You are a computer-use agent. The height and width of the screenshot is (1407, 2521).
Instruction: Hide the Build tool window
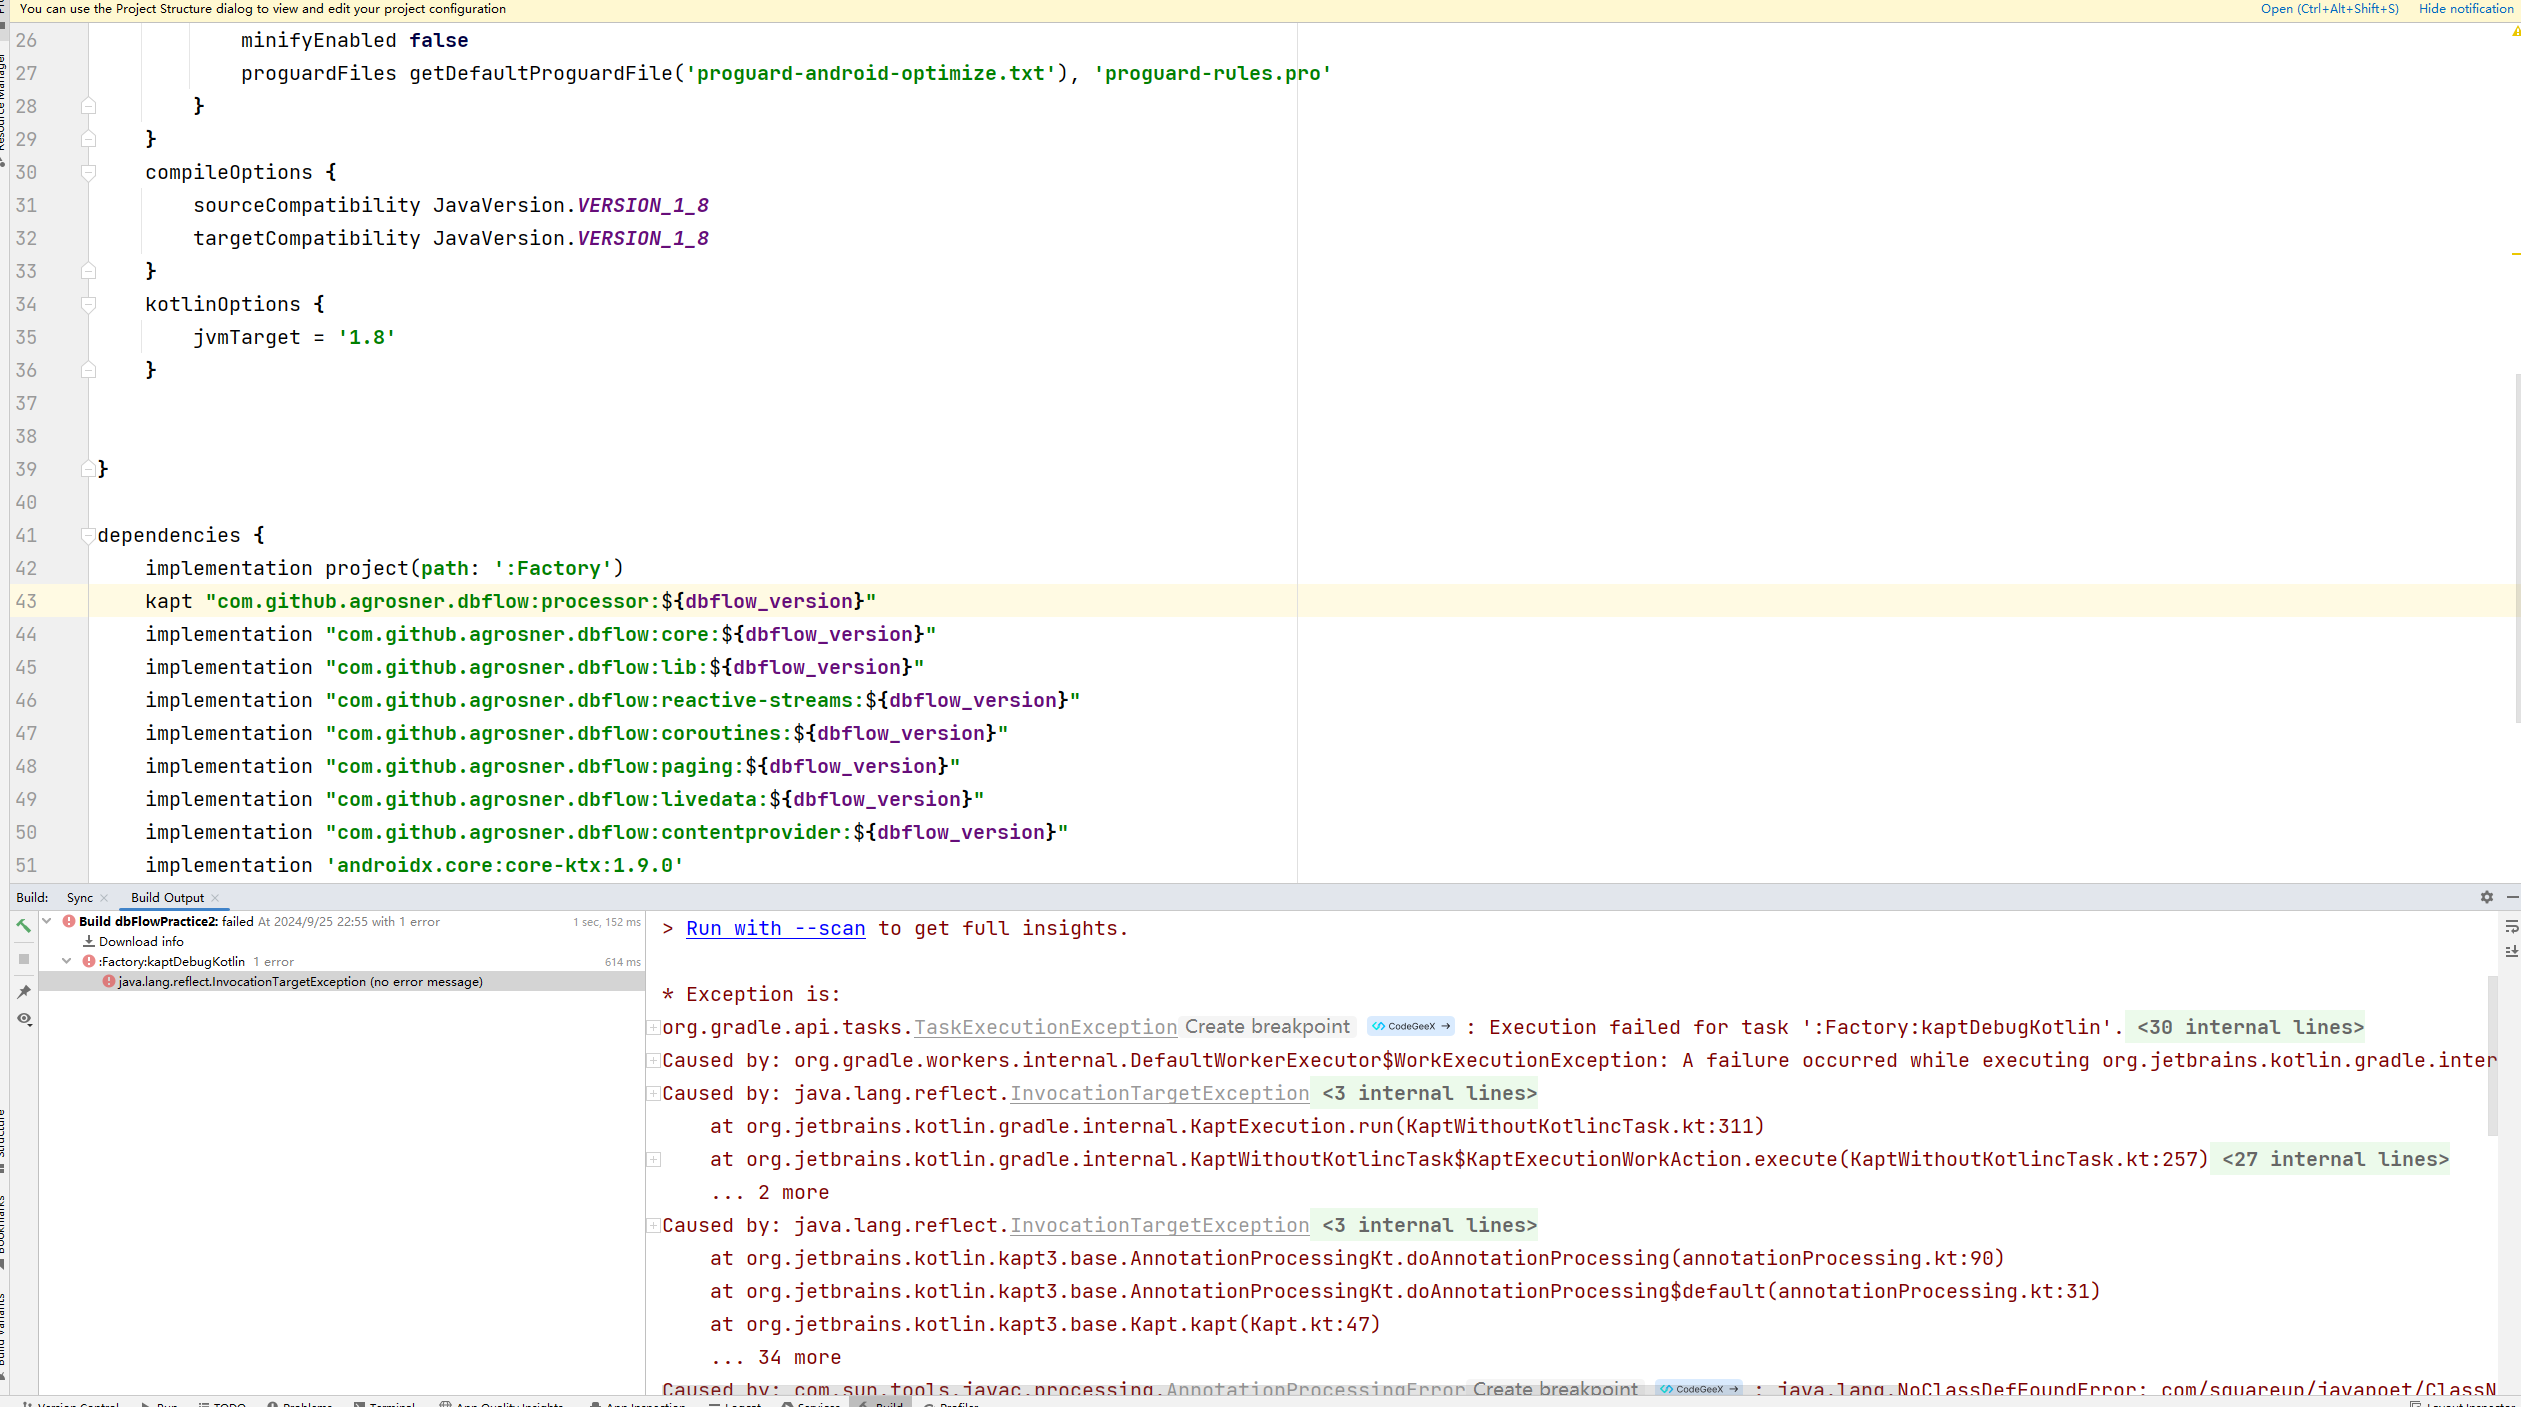point(2512,897)
